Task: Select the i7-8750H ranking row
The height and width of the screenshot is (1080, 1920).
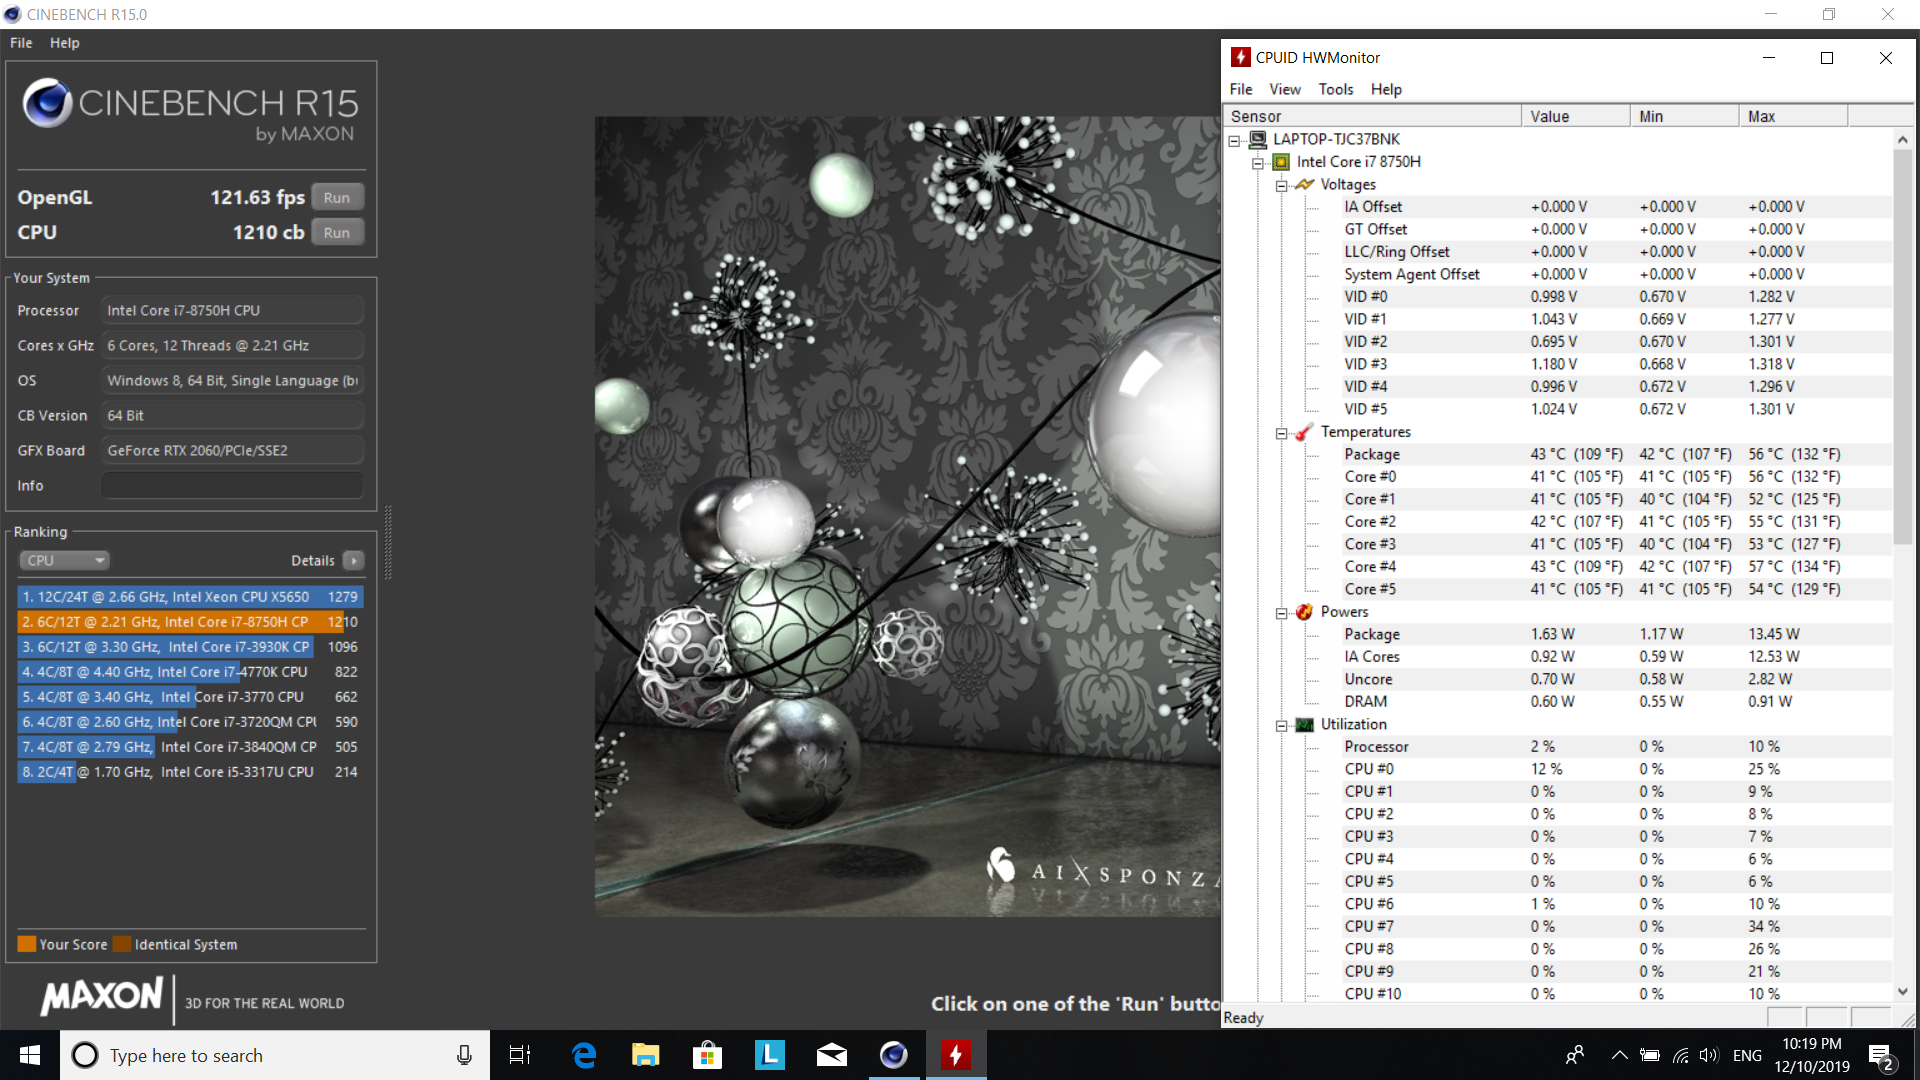Action: point(190,622)
